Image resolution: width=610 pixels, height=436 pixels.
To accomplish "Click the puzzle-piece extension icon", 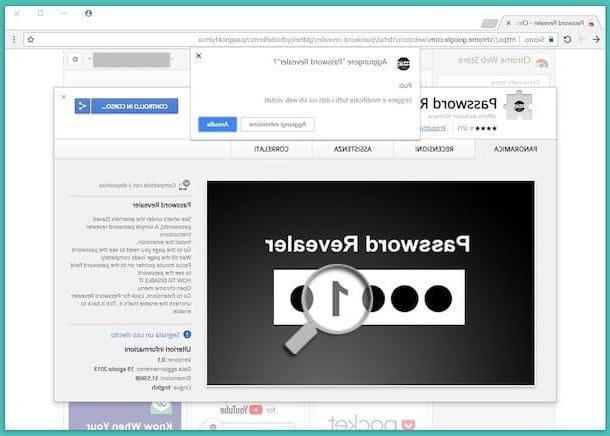I will pos(519,105).
